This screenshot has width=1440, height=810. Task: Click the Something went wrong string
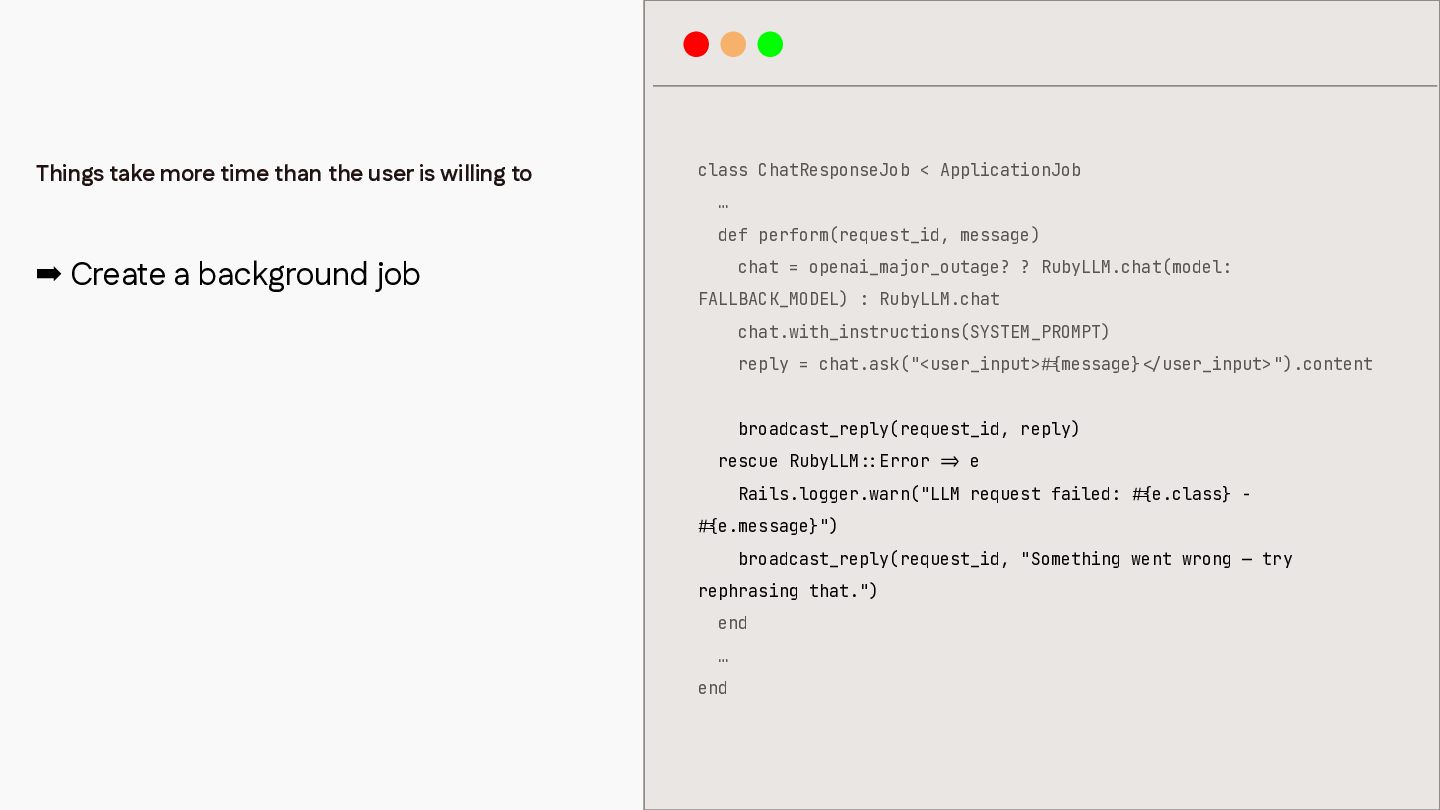point(1156,559)
